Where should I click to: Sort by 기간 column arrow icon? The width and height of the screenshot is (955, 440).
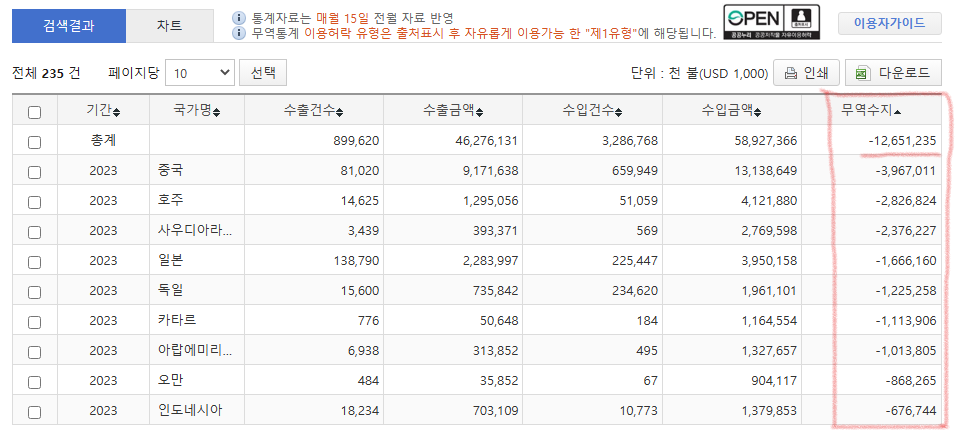tap(116, 111)
